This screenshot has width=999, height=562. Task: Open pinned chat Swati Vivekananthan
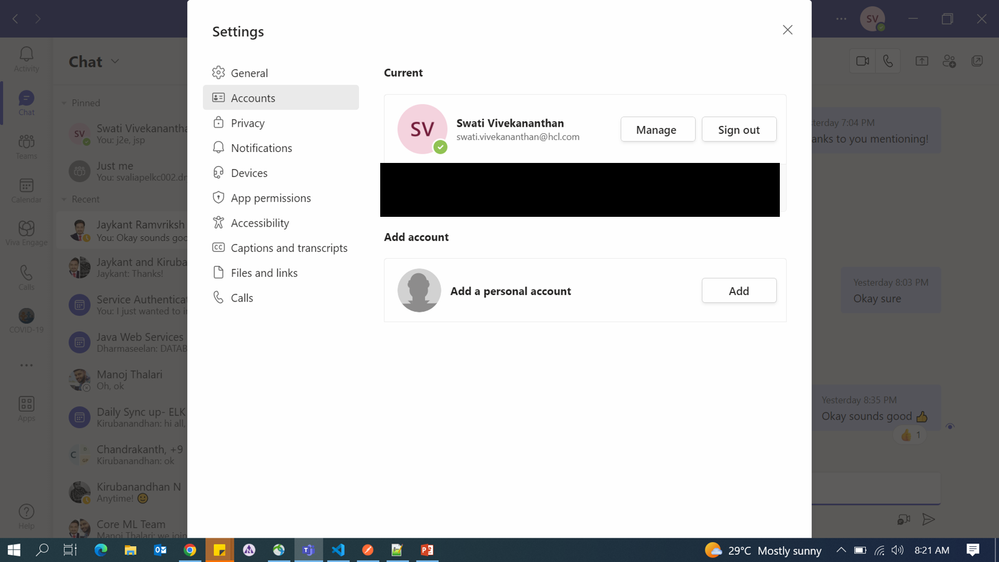(x=124, y=134)
